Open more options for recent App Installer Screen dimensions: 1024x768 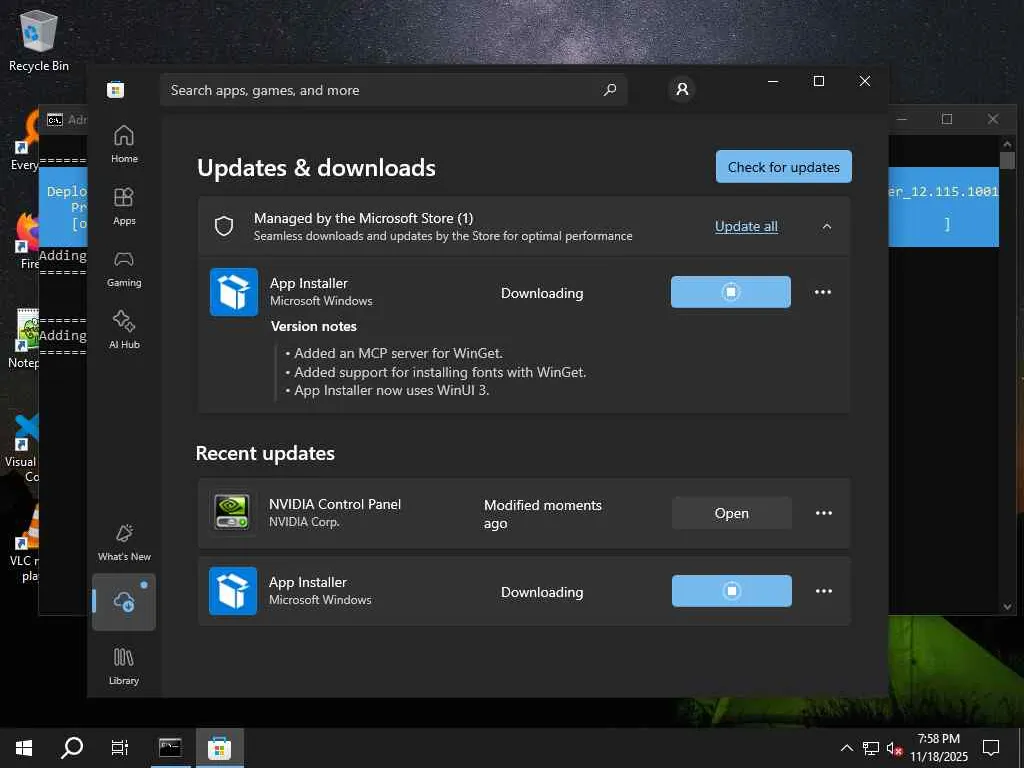[x=824, y=591]
